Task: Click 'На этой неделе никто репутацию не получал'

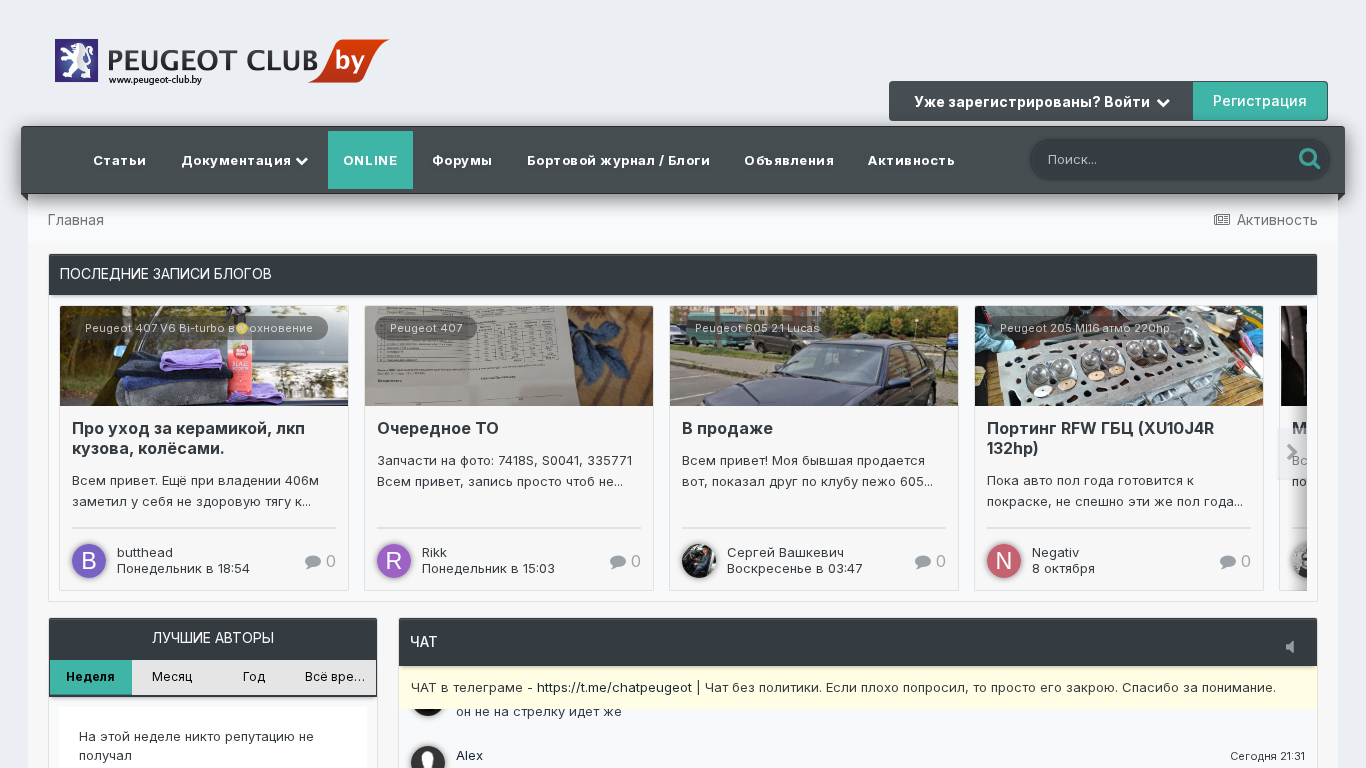Action: click(196, 746)
